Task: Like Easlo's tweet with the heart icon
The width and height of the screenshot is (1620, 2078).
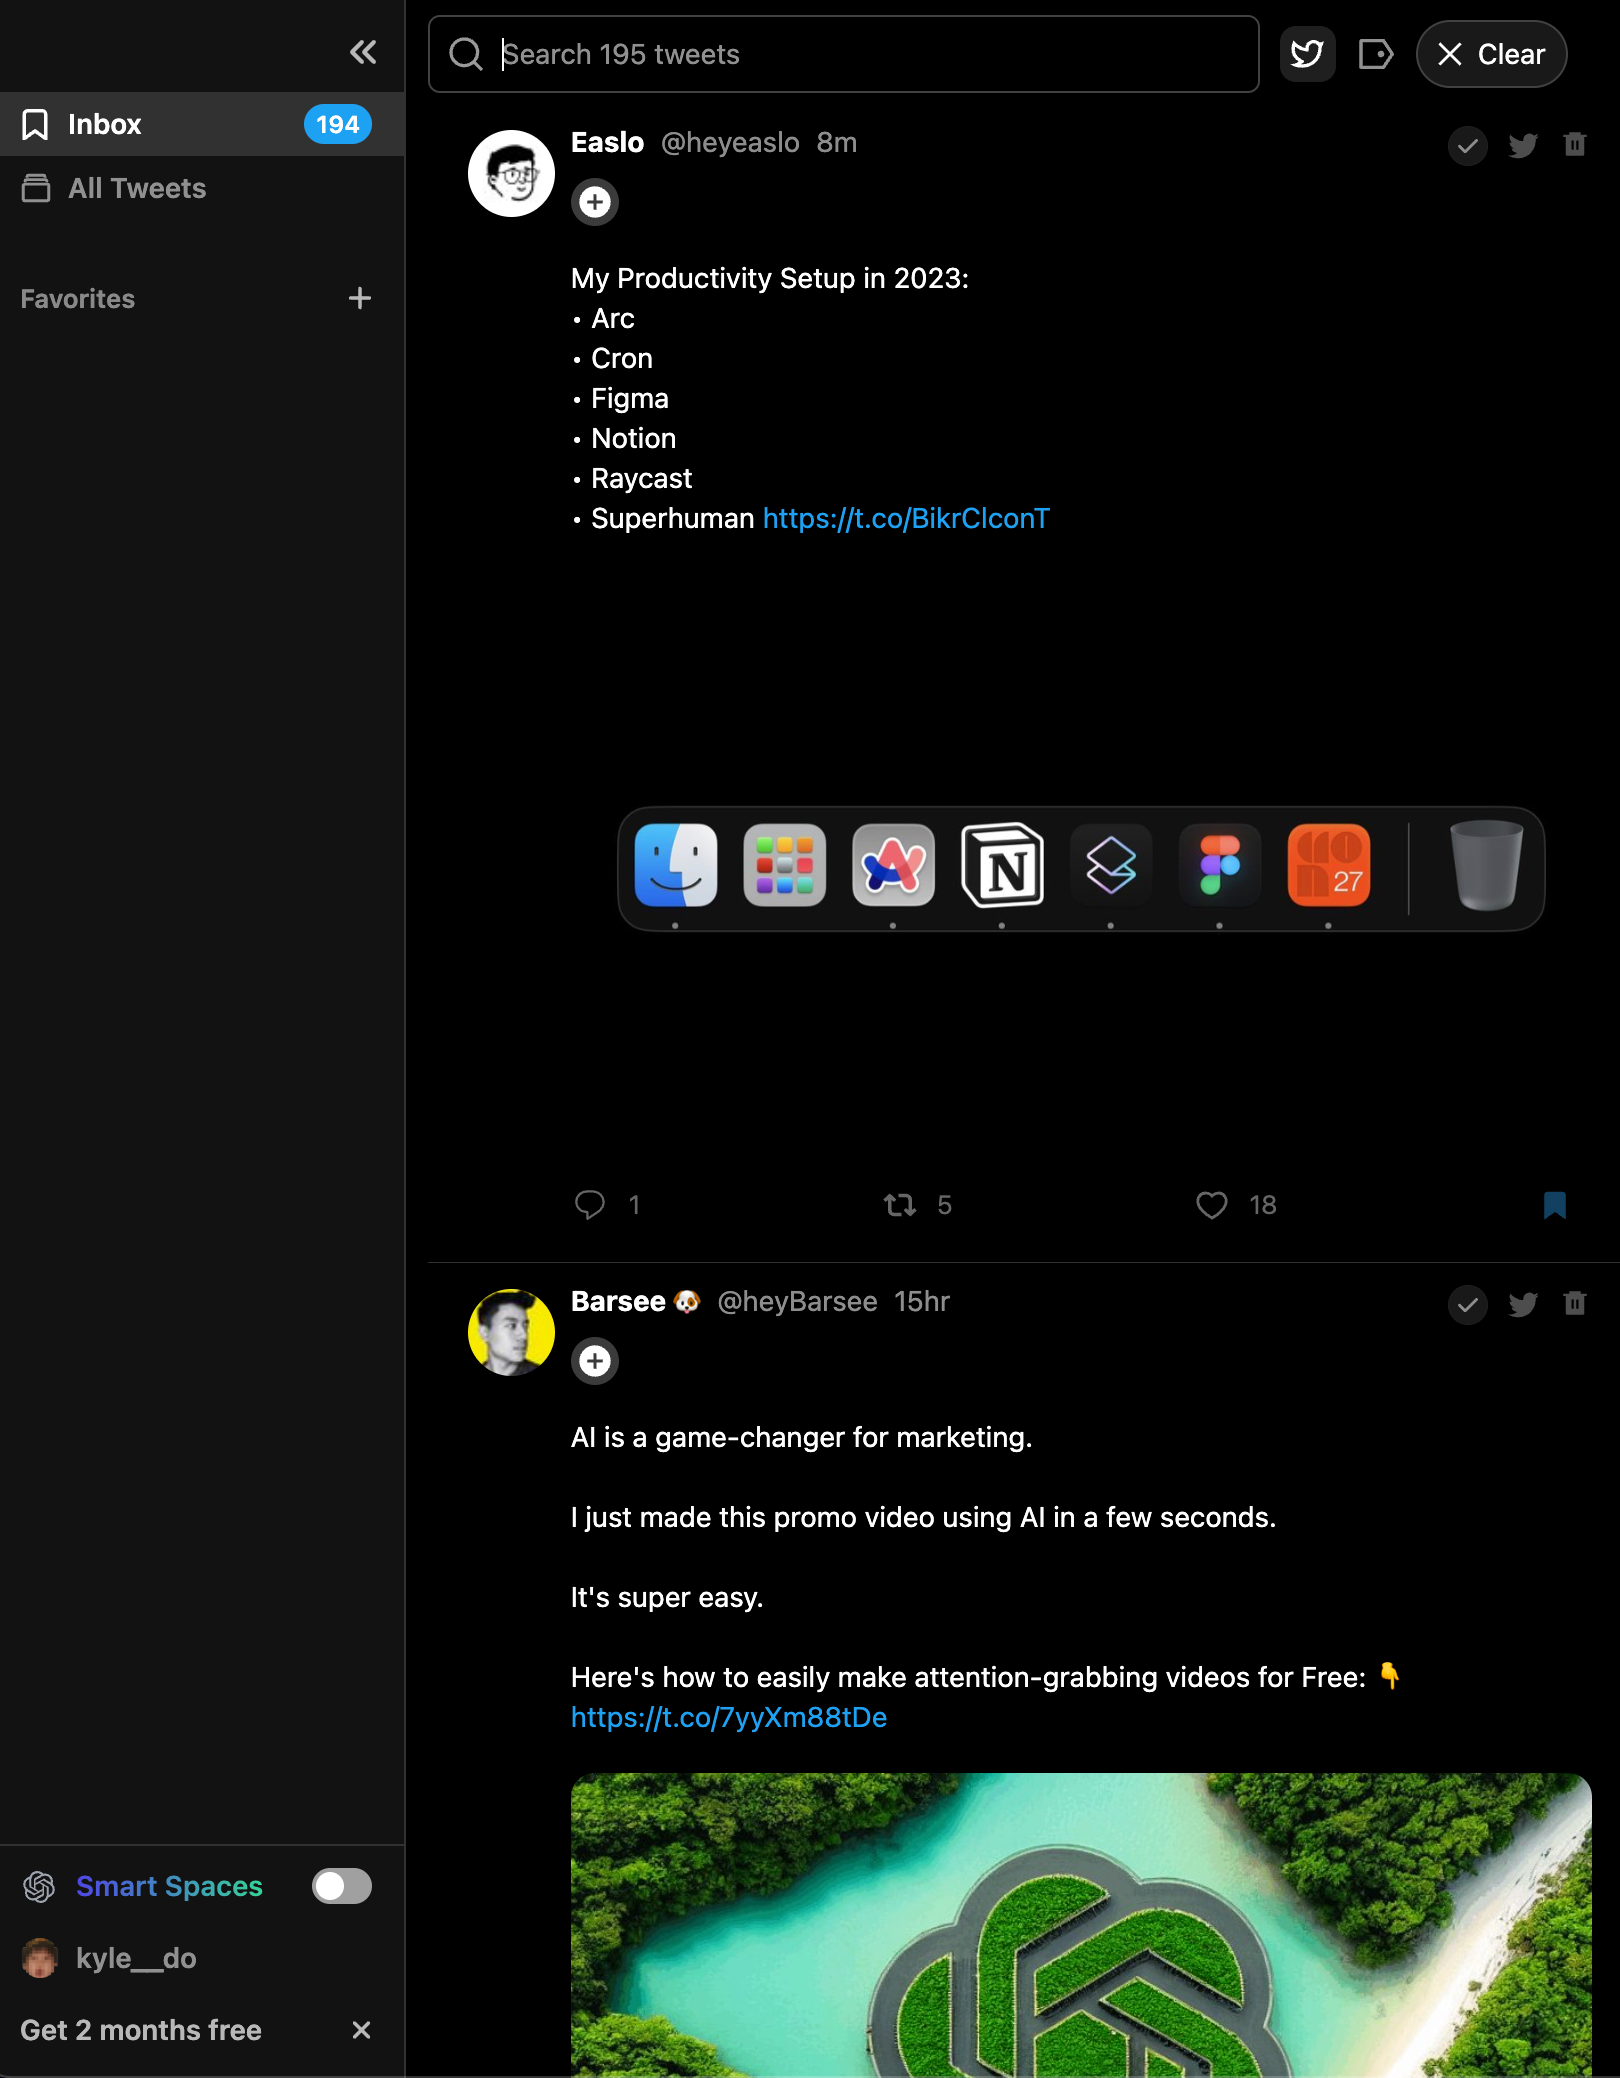Action: [x=1212, y=1204]
